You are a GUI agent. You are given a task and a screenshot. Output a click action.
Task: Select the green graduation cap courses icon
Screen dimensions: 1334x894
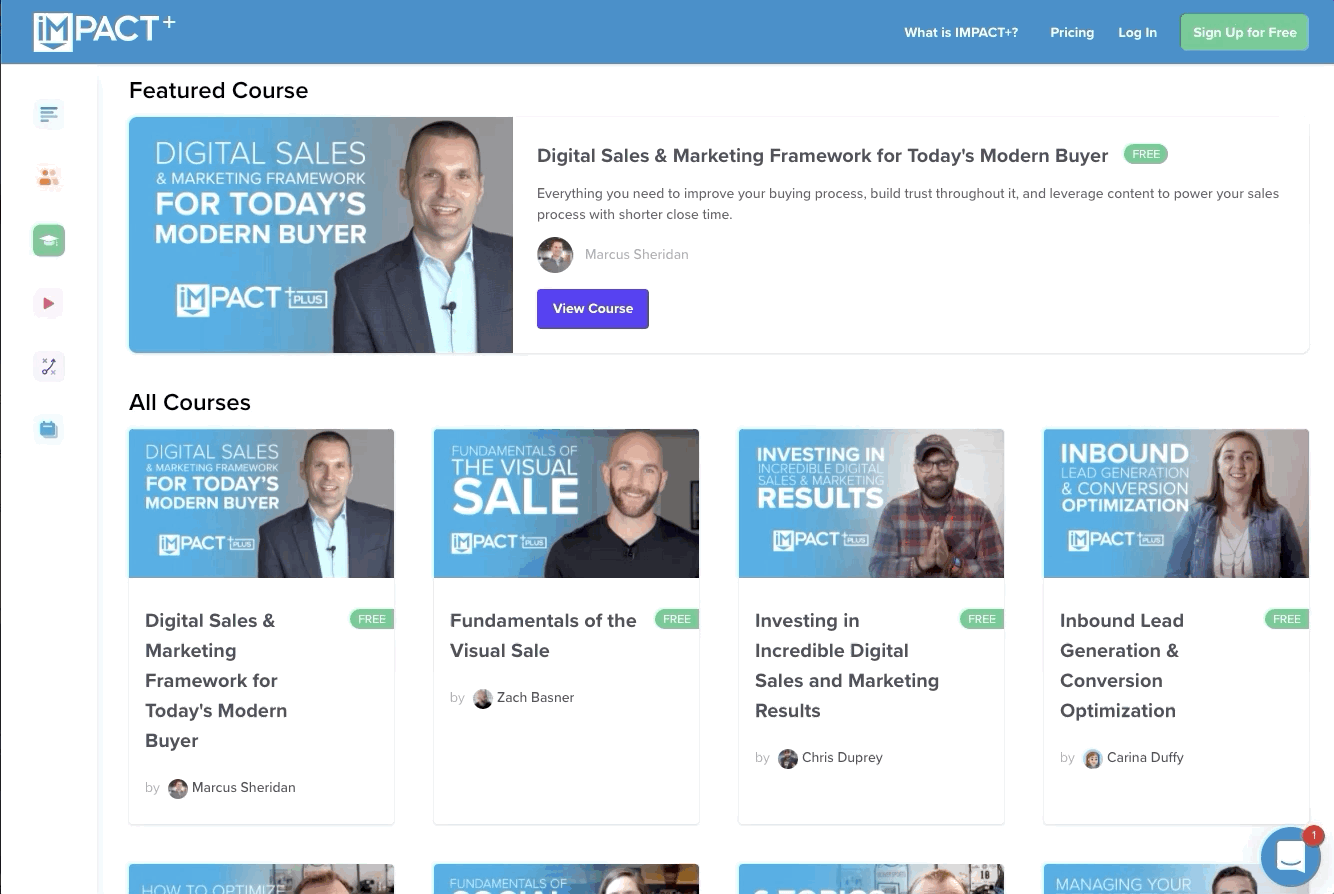tap(48, 240)
